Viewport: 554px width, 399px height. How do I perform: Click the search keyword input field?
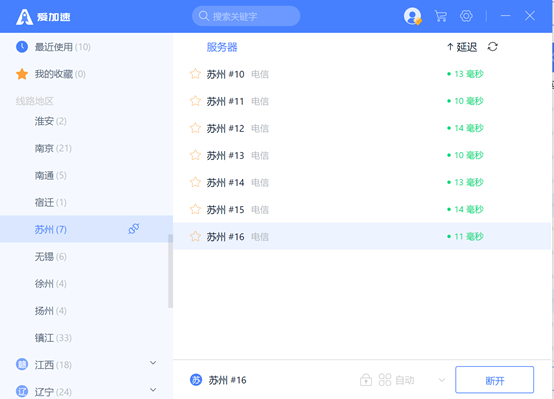[246, 16]
